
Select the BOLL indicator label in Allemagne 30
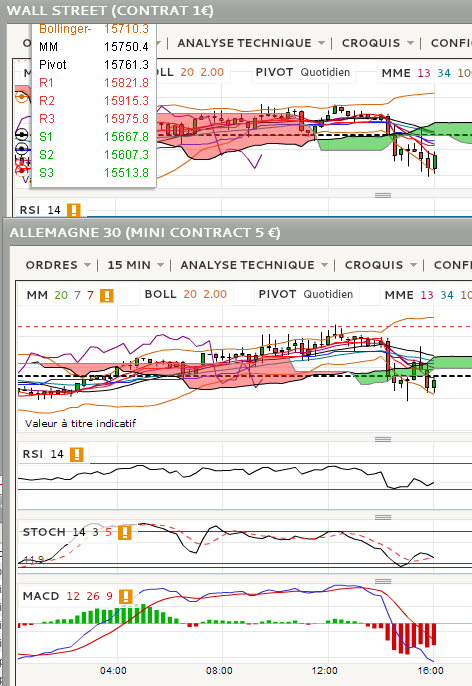(x=186, y=294)
